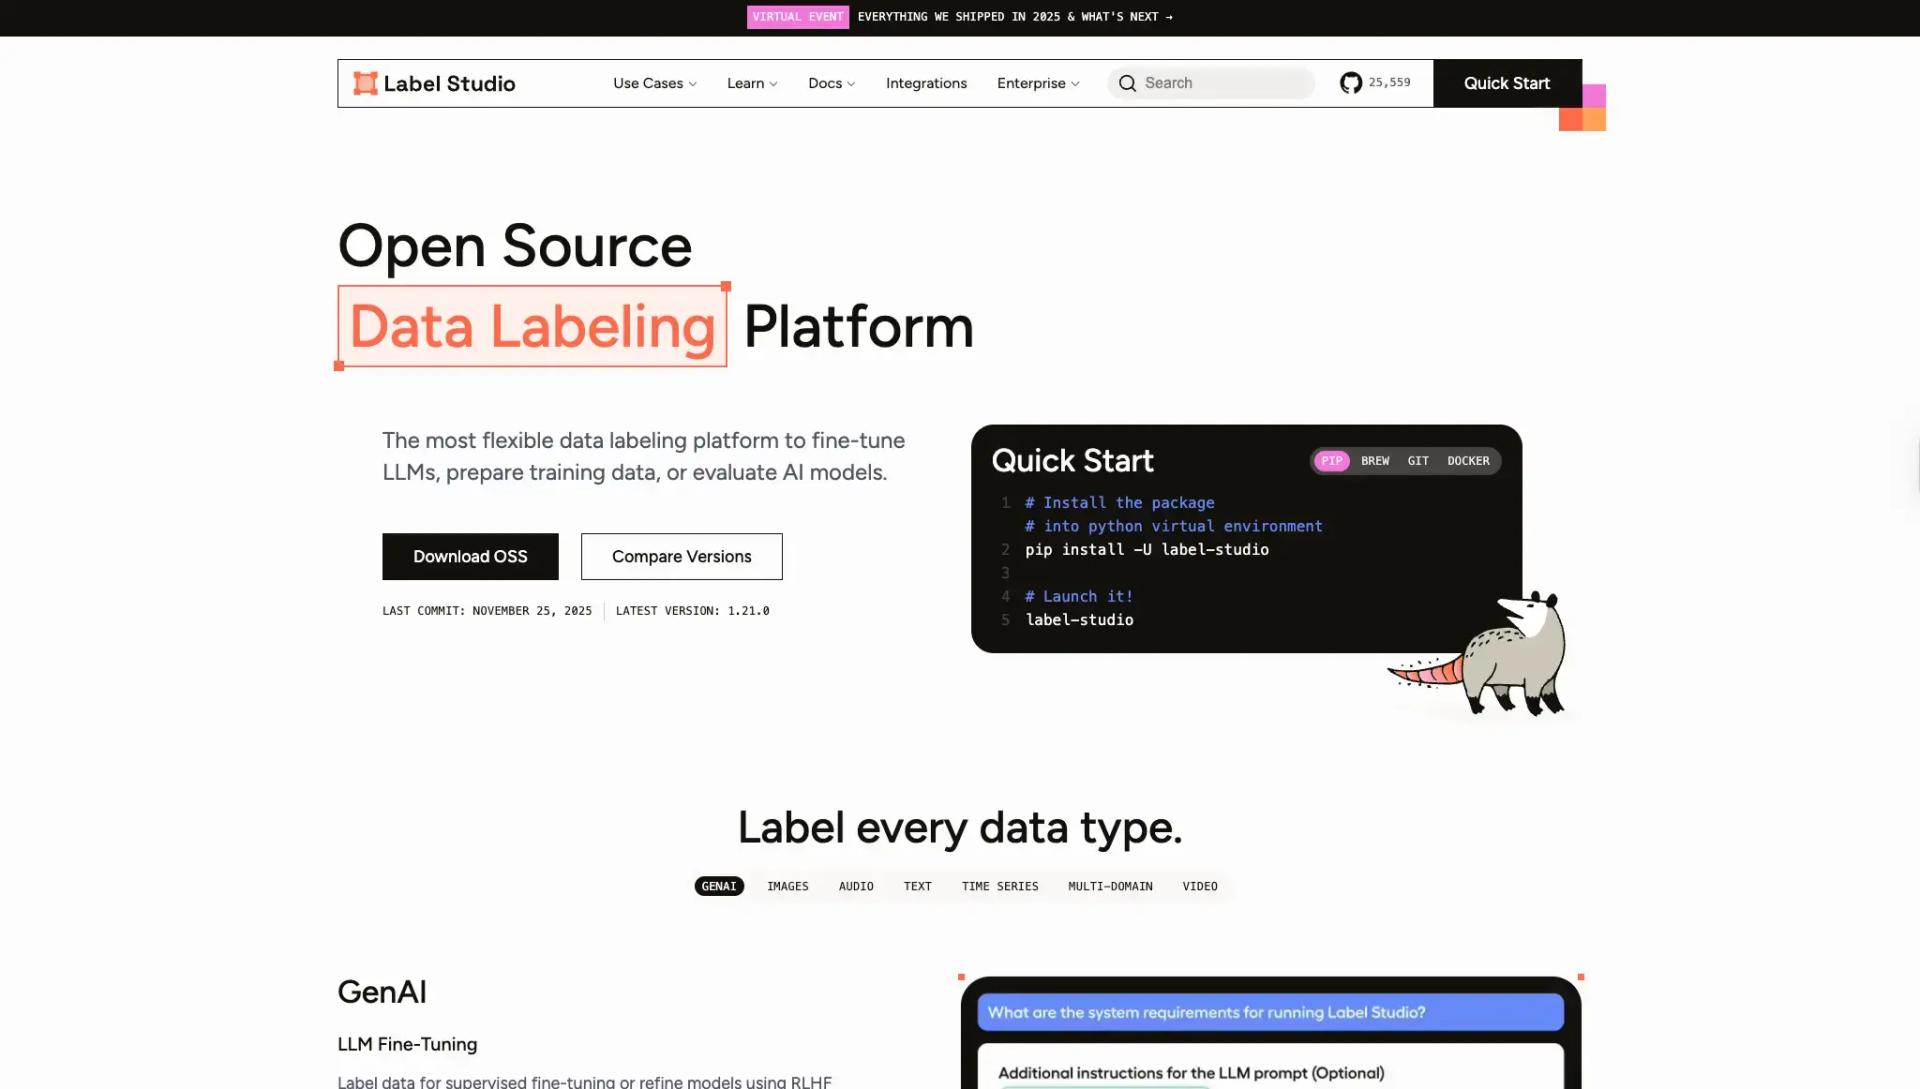Image resolution: width=1920 pixels, height=1089 pixels.
Task: Click the Compare Versions button
Action: (681, 556)
